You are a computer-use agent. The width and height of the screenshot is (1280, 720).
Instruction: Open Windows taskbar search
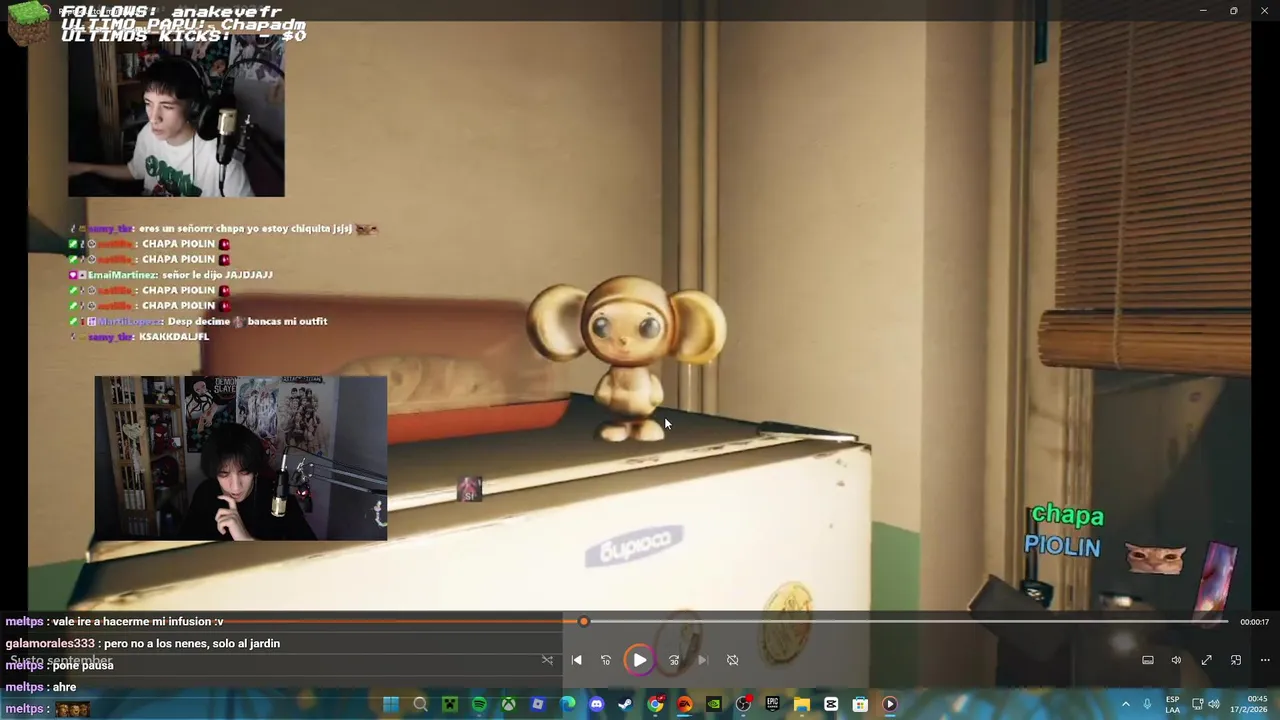[420, 704]
